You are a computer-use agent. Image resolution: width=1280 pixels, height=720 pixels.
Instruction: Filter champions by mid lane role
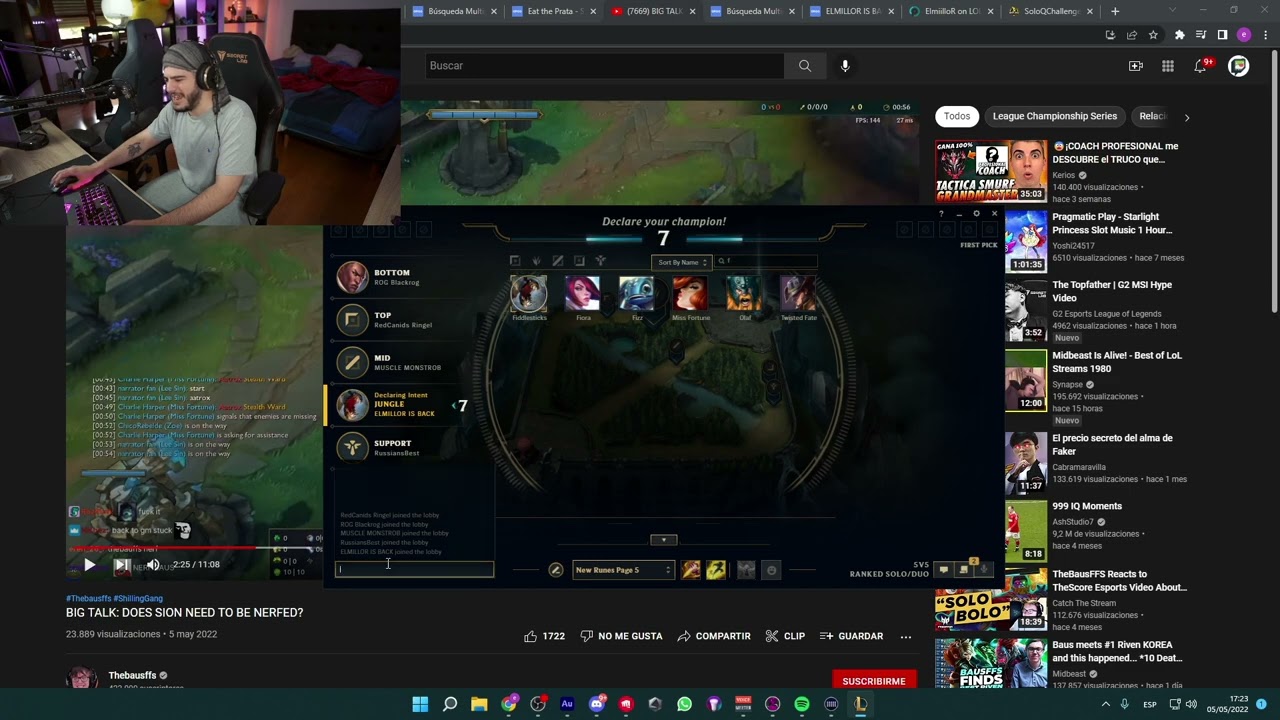point(558,261)
